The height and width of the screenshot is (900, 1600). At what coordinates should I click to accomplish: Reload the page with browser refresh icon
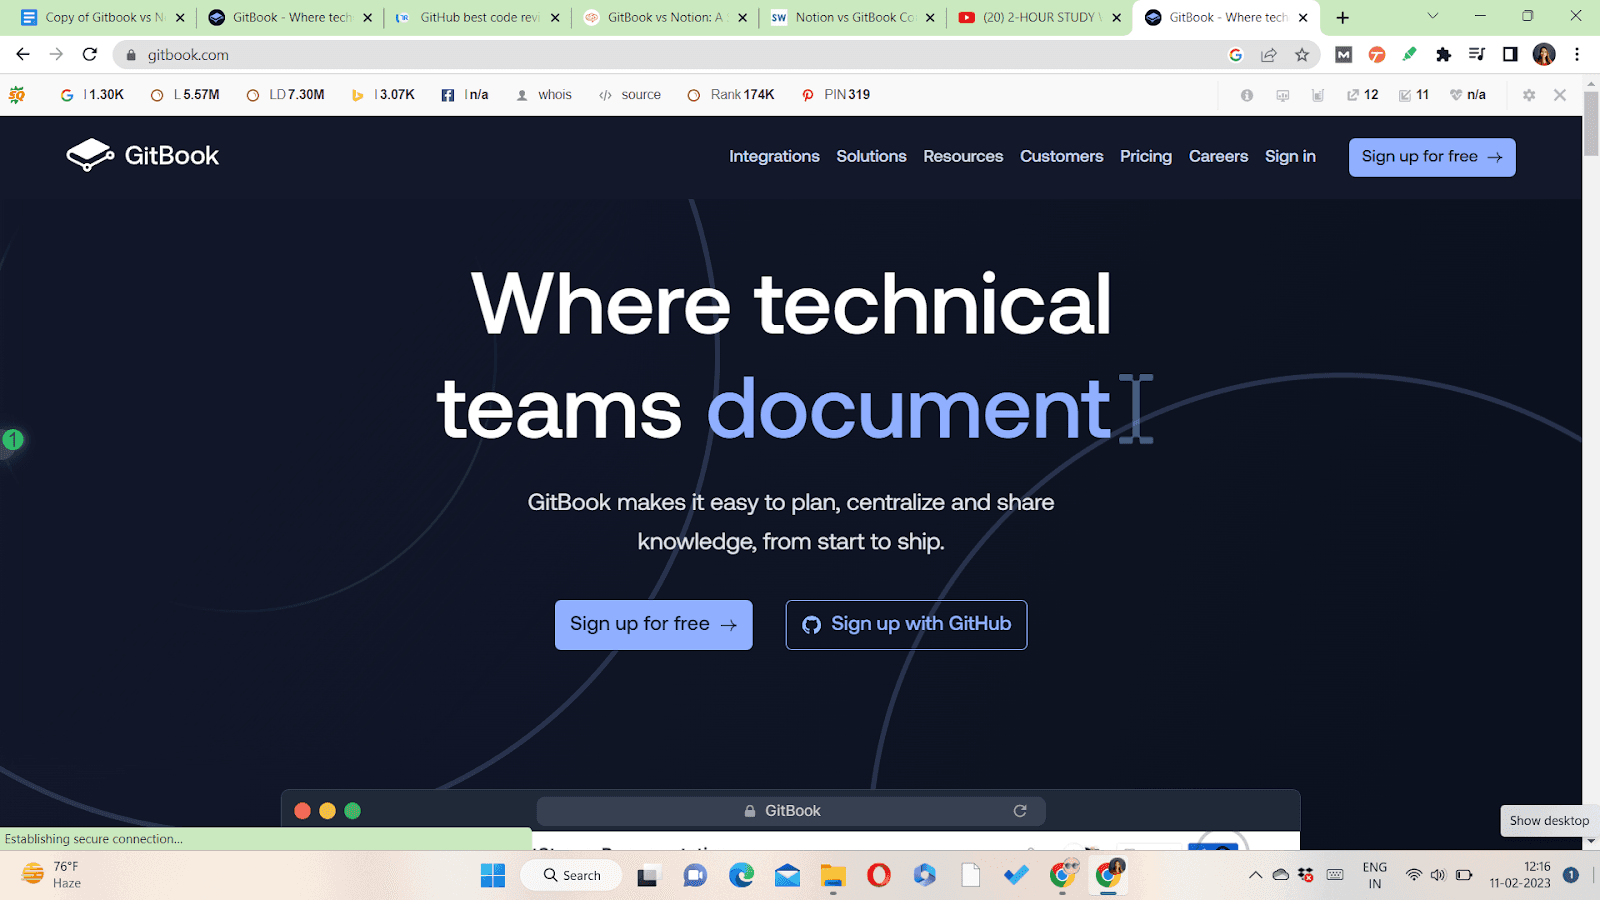tap(90, 55)
